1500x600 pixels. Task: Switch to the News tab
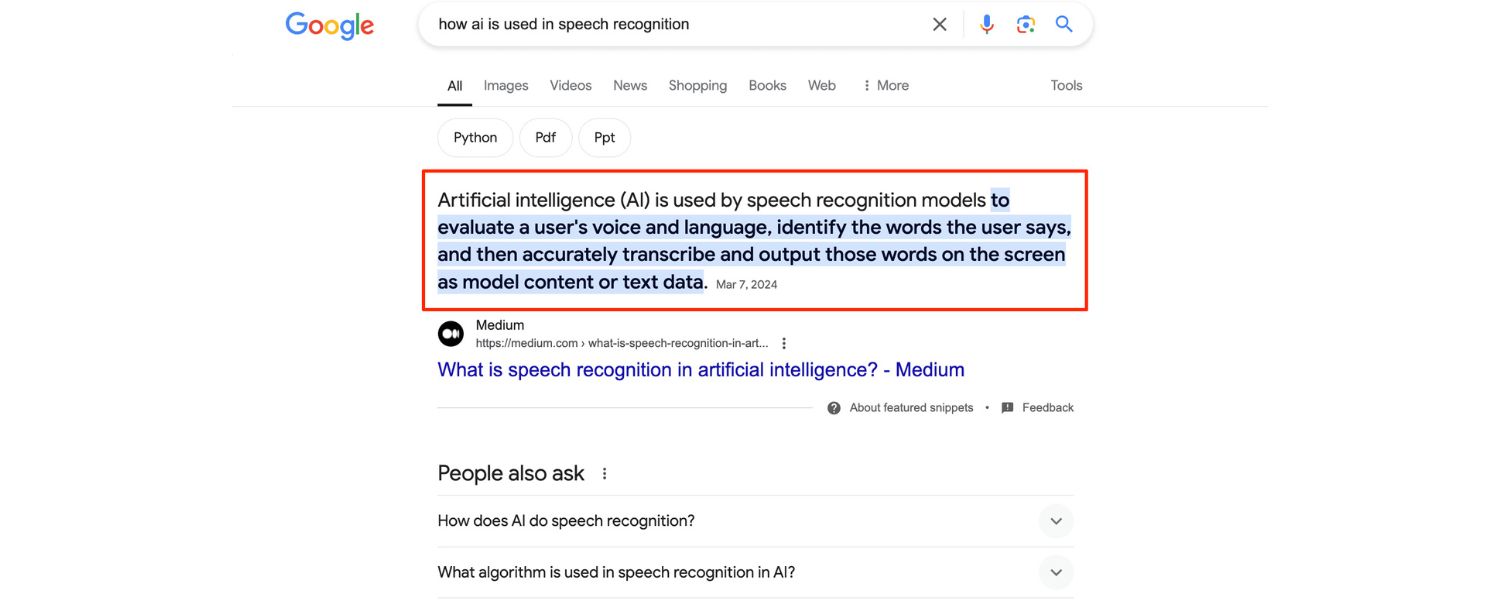tap(629, 85)
